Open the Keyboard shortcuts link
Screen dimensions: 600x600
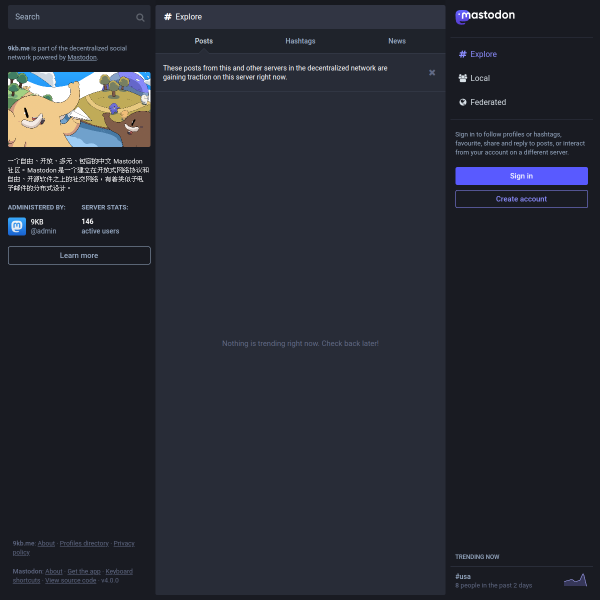click(73, 576)
